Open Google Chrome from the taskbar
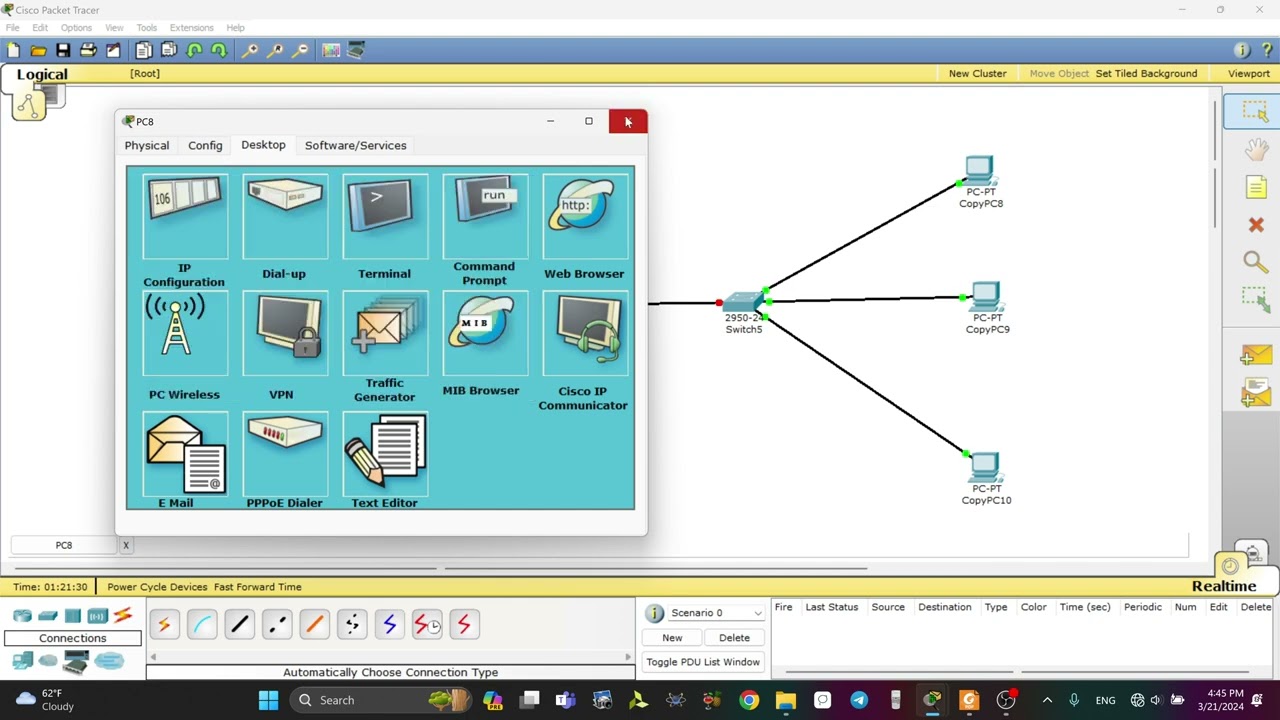This screenshot has width=1280, height=720. coord(749,700)
